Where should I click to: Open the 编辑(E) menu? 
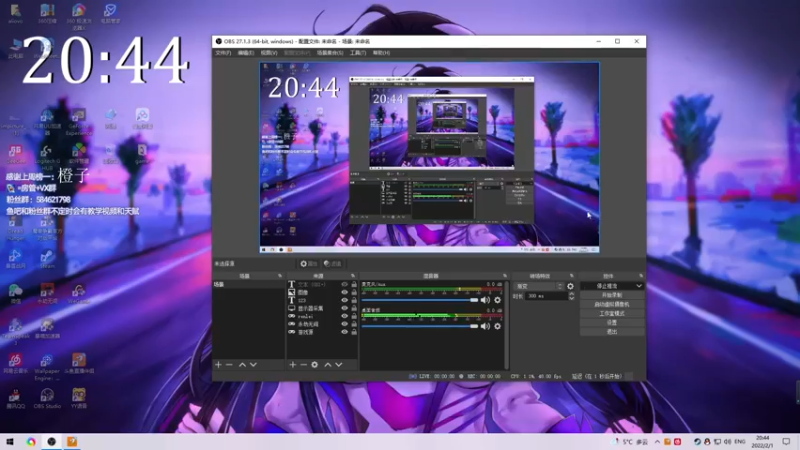[x=245, y=53]
